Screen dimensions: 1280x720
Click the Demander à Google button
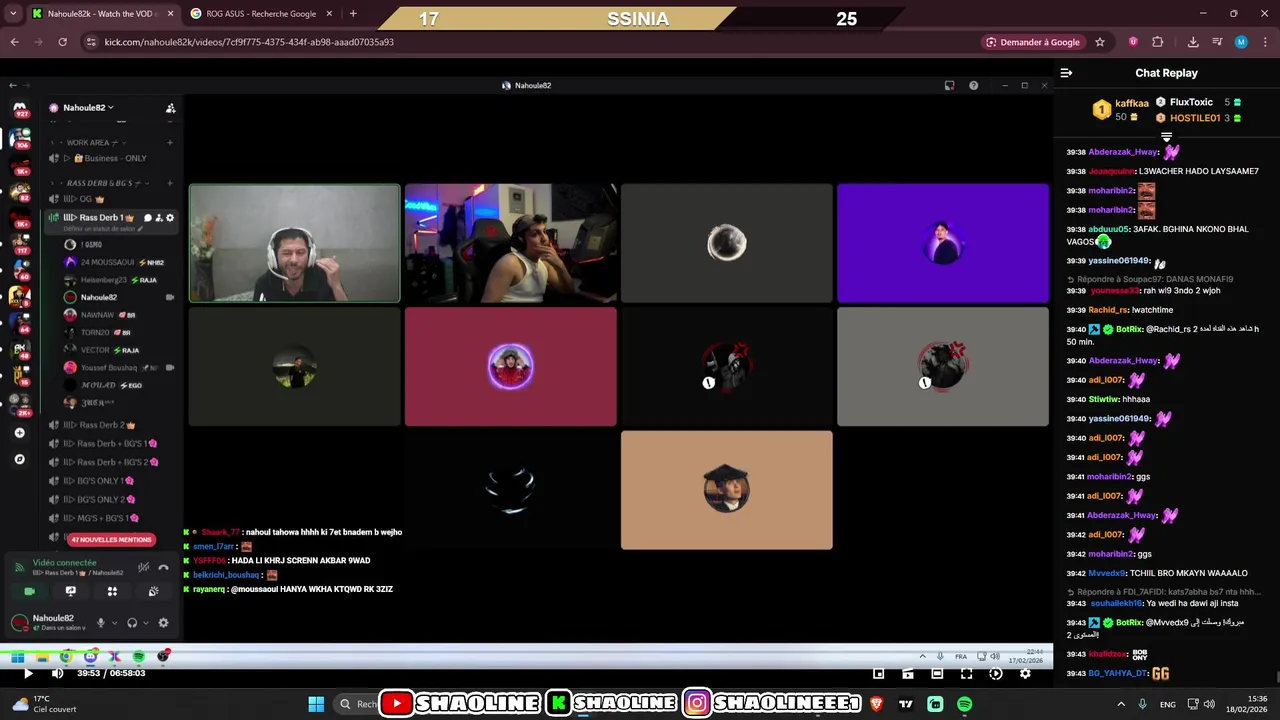[1033, 42]
